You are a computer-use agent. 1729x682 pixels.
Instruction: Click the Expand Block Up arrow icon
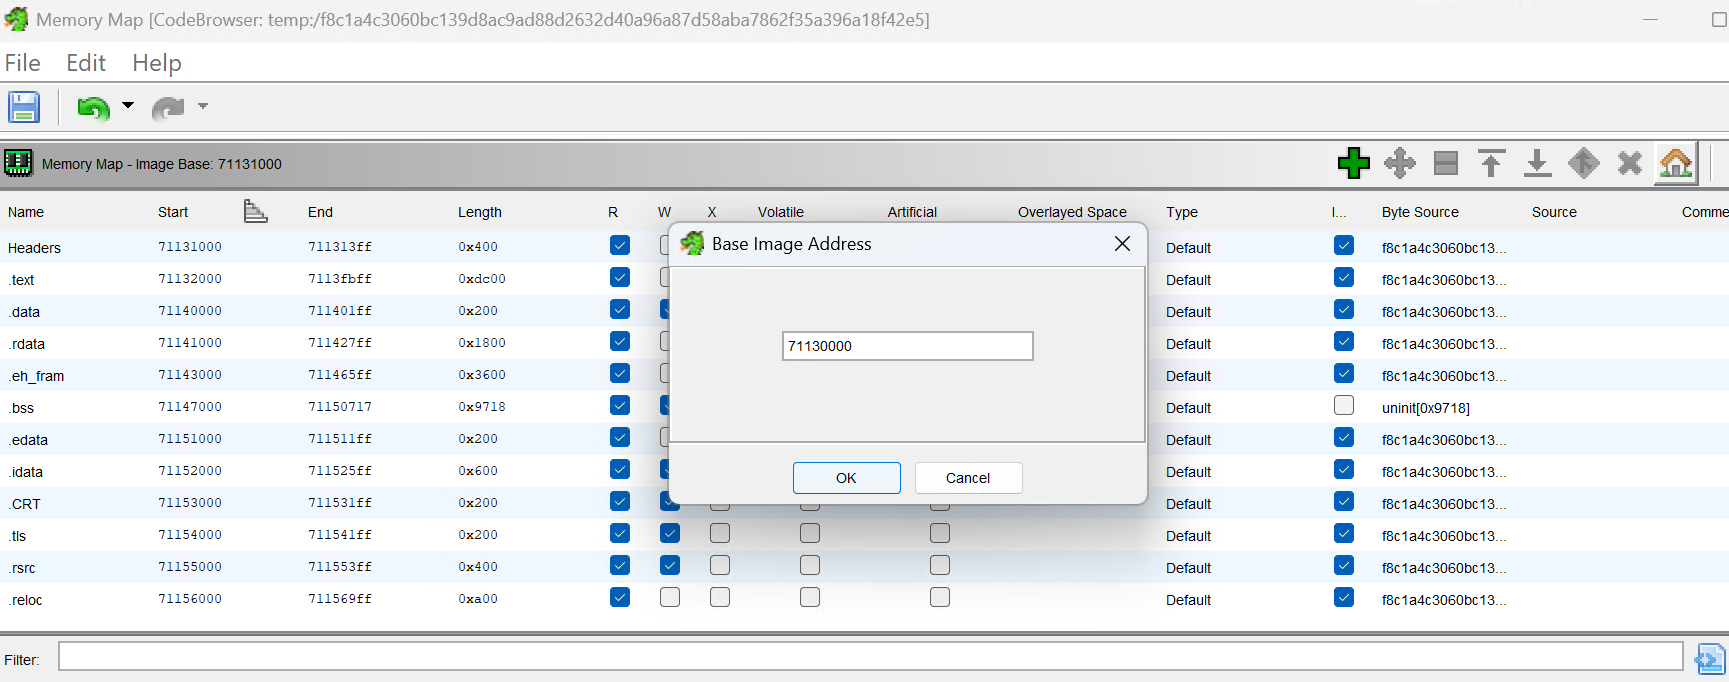[x=1491, y=163]
